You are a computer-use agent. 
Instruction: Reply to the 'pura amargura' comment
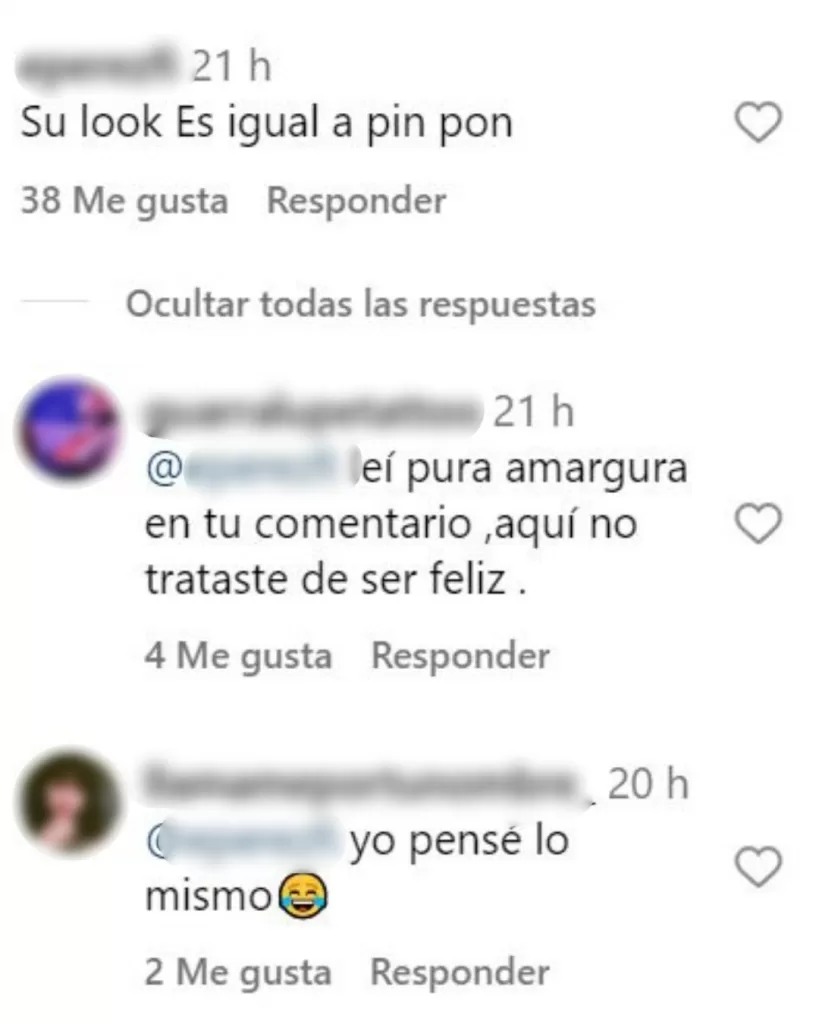click(460, 655)
